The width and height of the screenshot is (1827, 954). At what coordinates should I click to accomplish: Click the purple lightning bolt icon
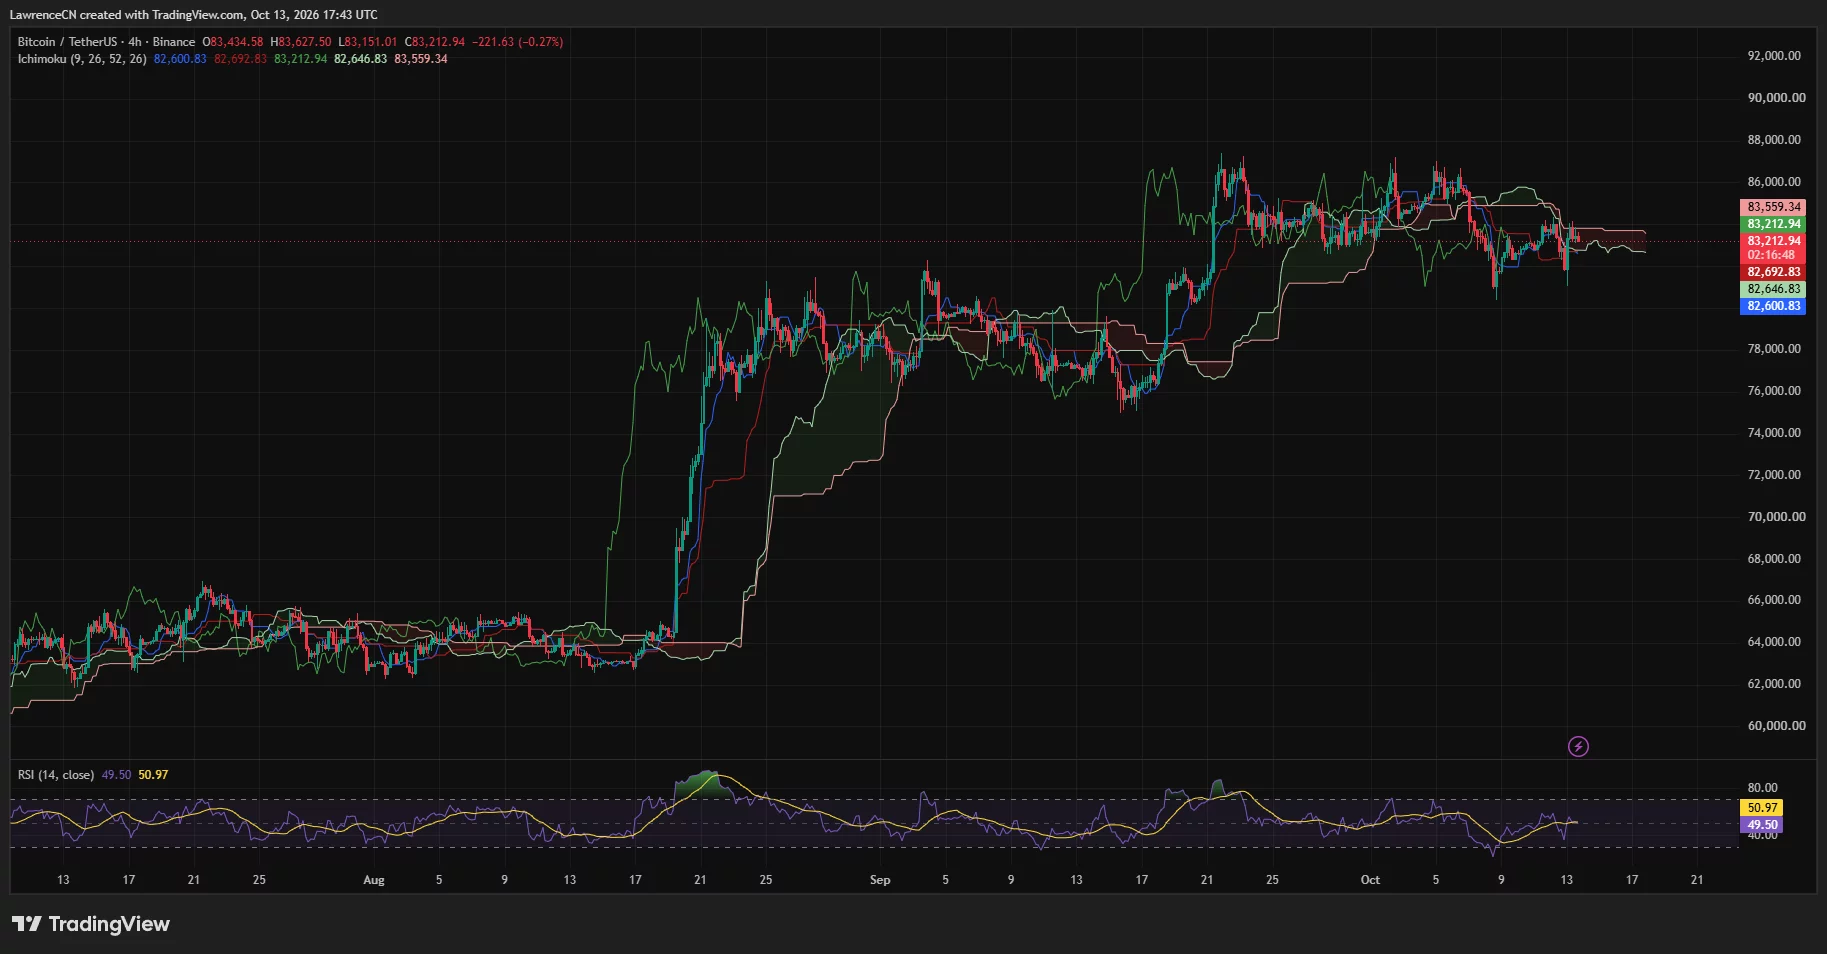click(1578, 746)
